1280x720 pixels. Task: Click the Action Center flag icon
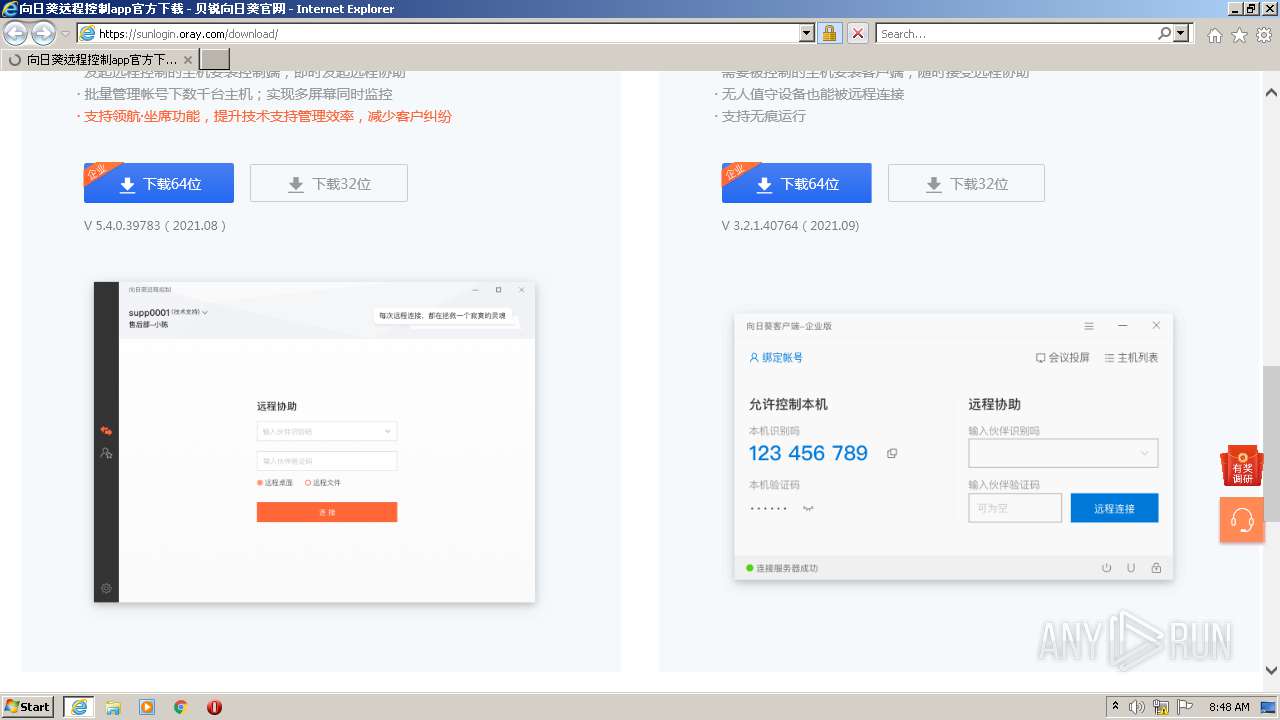[x=1184, y=707]
